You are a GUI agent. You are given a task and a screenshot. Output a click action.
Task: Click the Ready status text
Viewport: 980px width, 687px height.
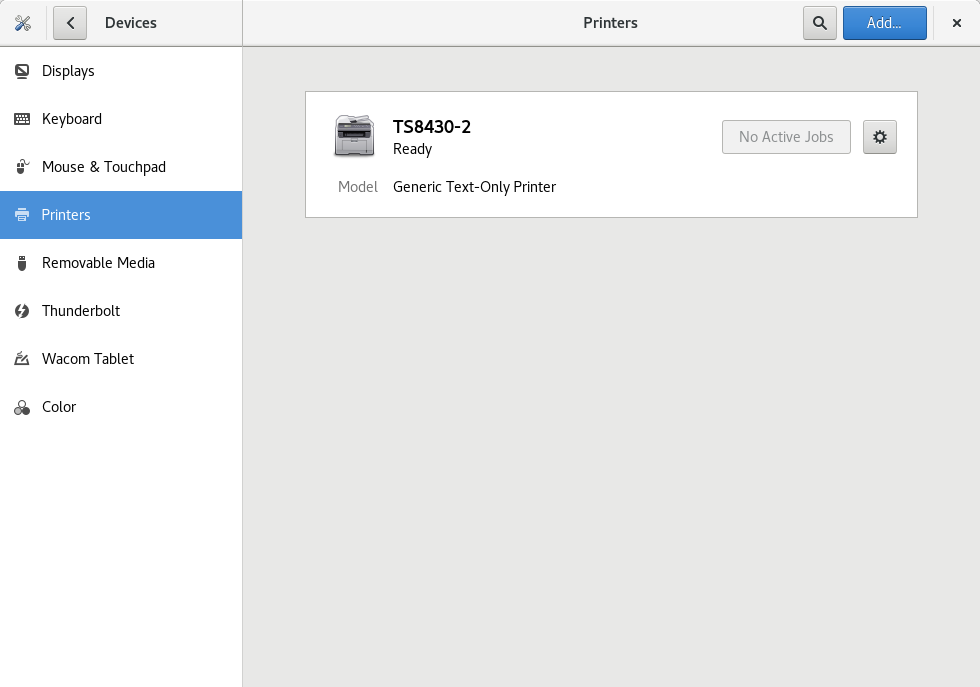[x=412, y=149]
